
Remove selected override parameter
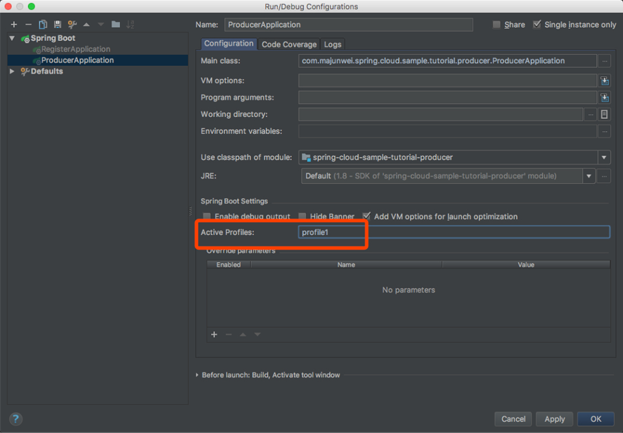point(228,334)
